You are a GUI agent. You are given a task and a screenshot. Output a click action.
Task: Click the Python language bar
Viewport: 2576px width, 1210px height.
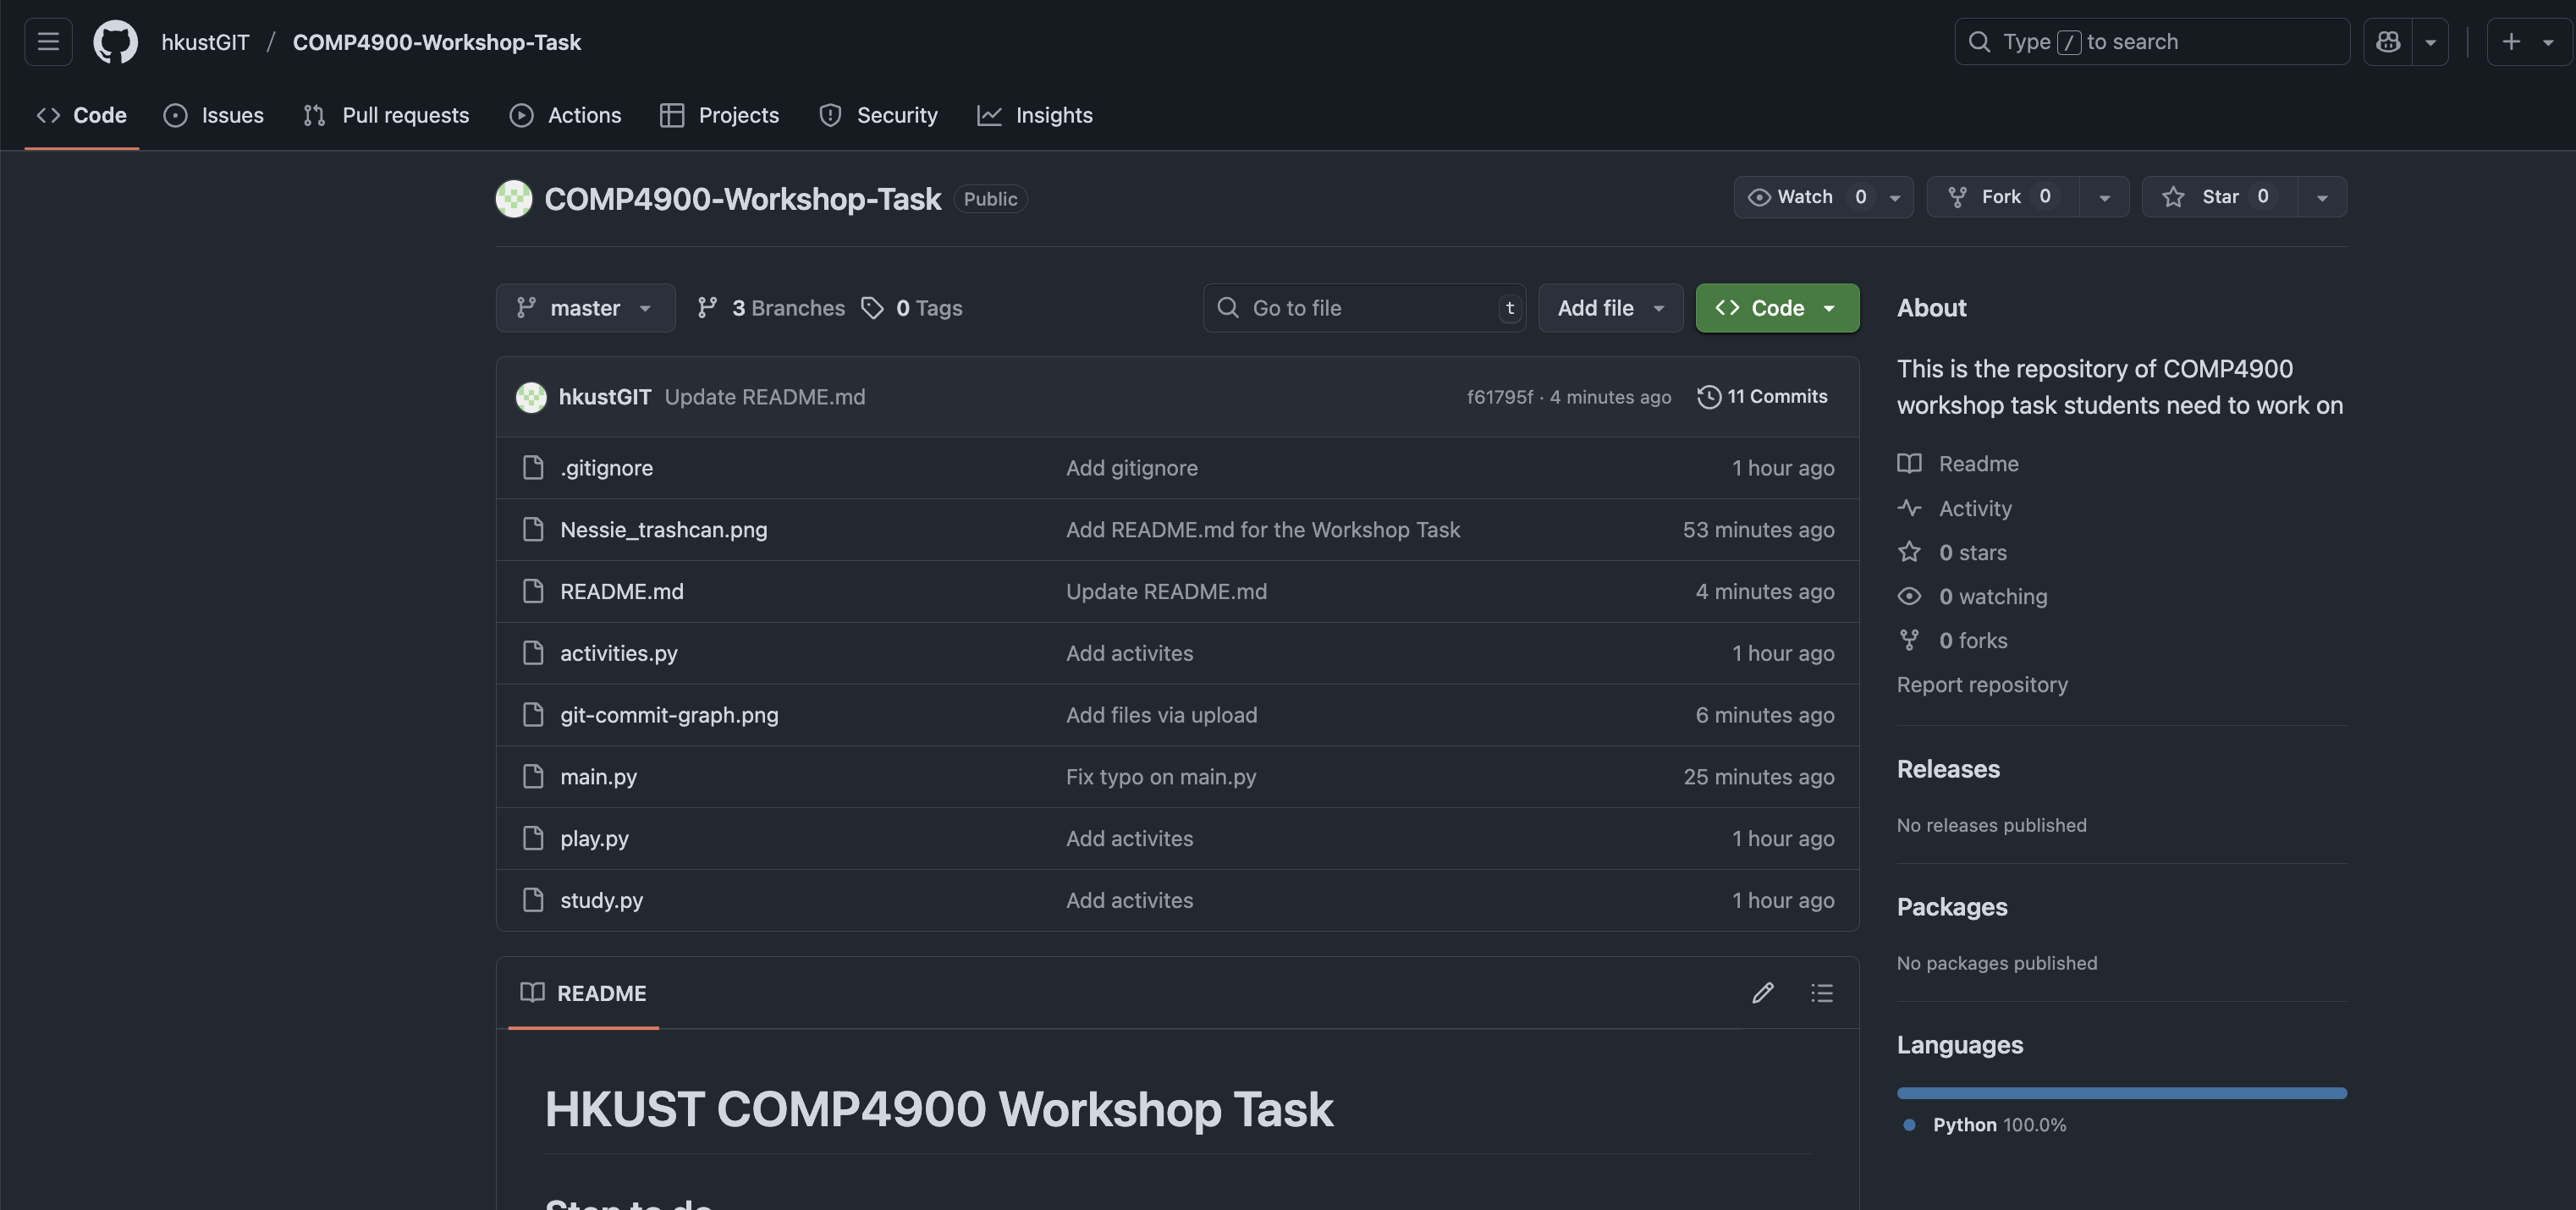click(x=2121, y=1093)
